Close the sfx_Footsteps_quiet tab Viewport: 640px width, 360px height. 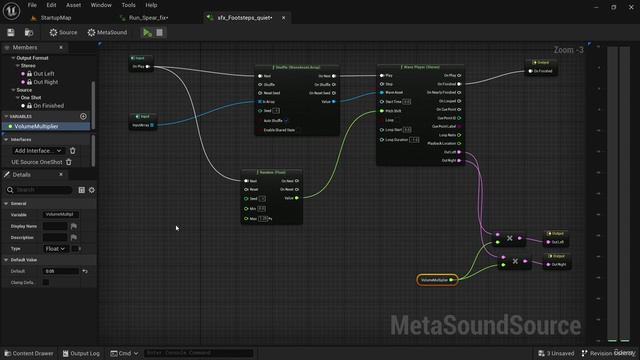click(283, 18)
